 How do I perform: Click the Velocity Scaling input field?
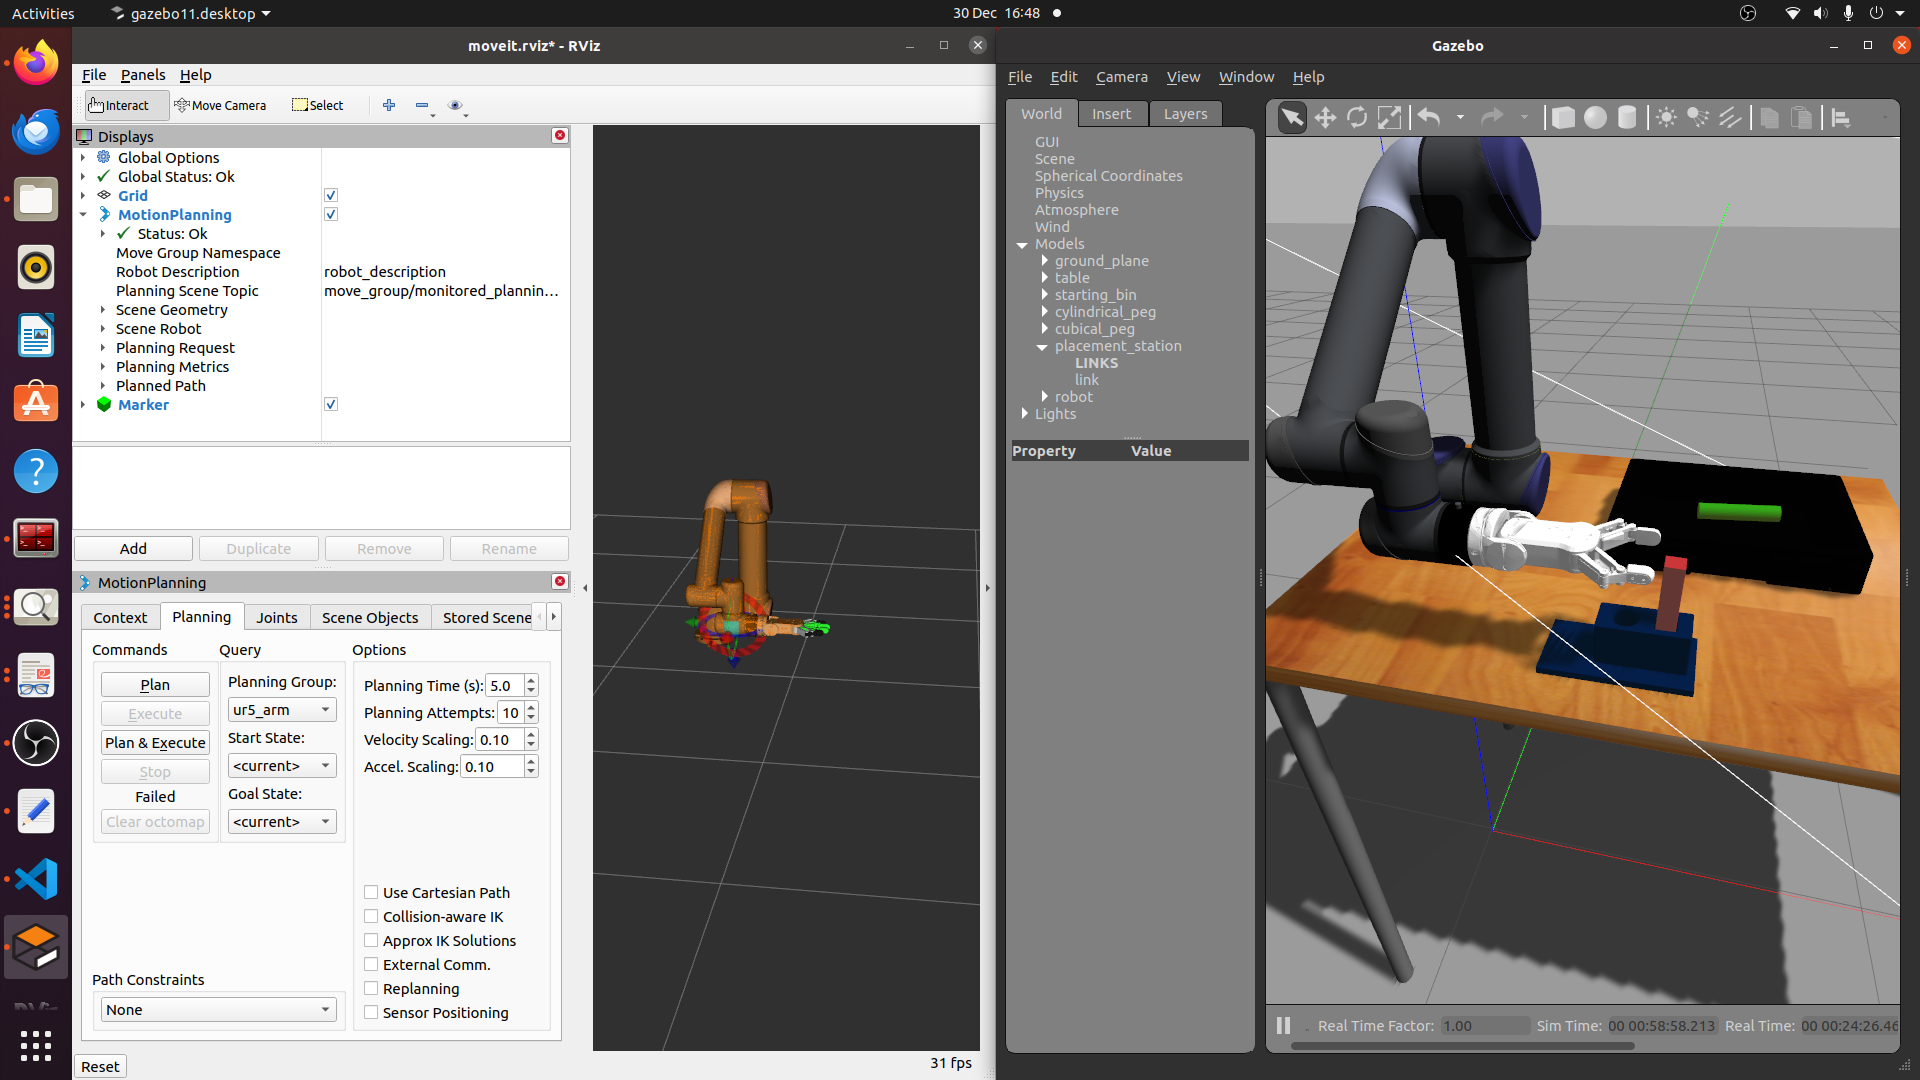pos(500,740)
